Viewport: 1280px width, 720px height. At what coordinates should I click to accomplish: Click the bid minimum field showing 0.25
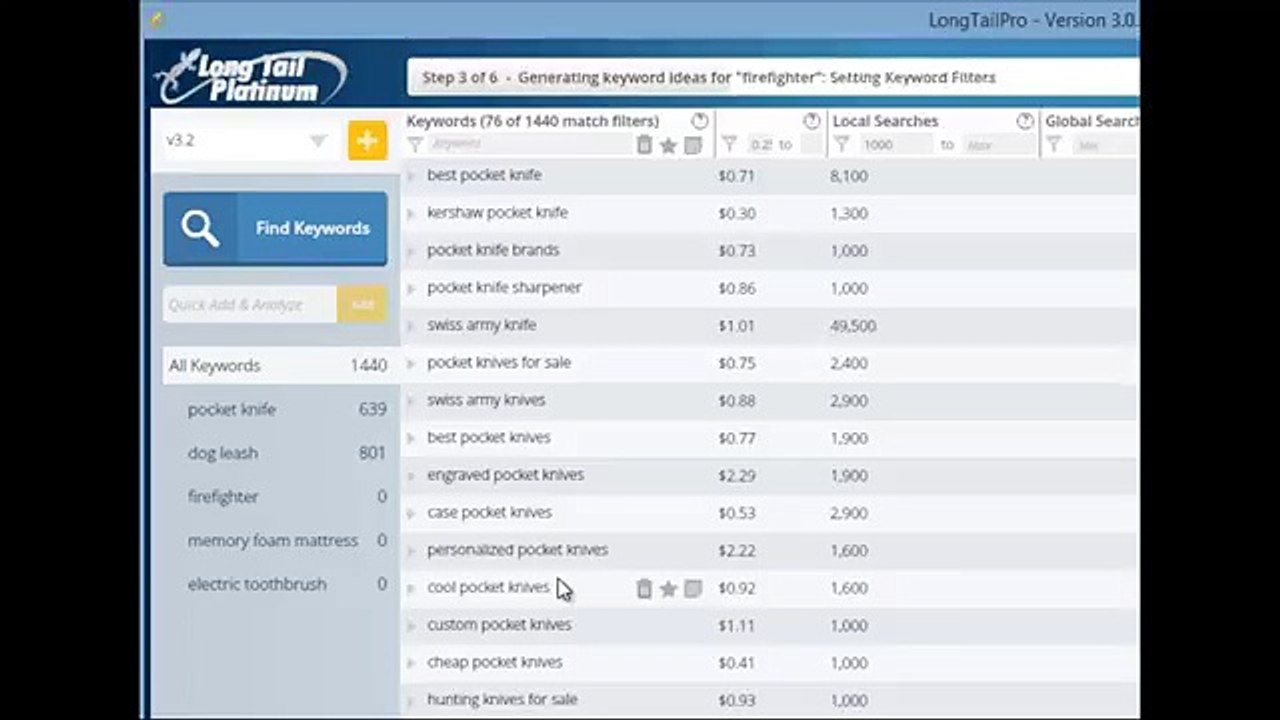click(760, 145)
